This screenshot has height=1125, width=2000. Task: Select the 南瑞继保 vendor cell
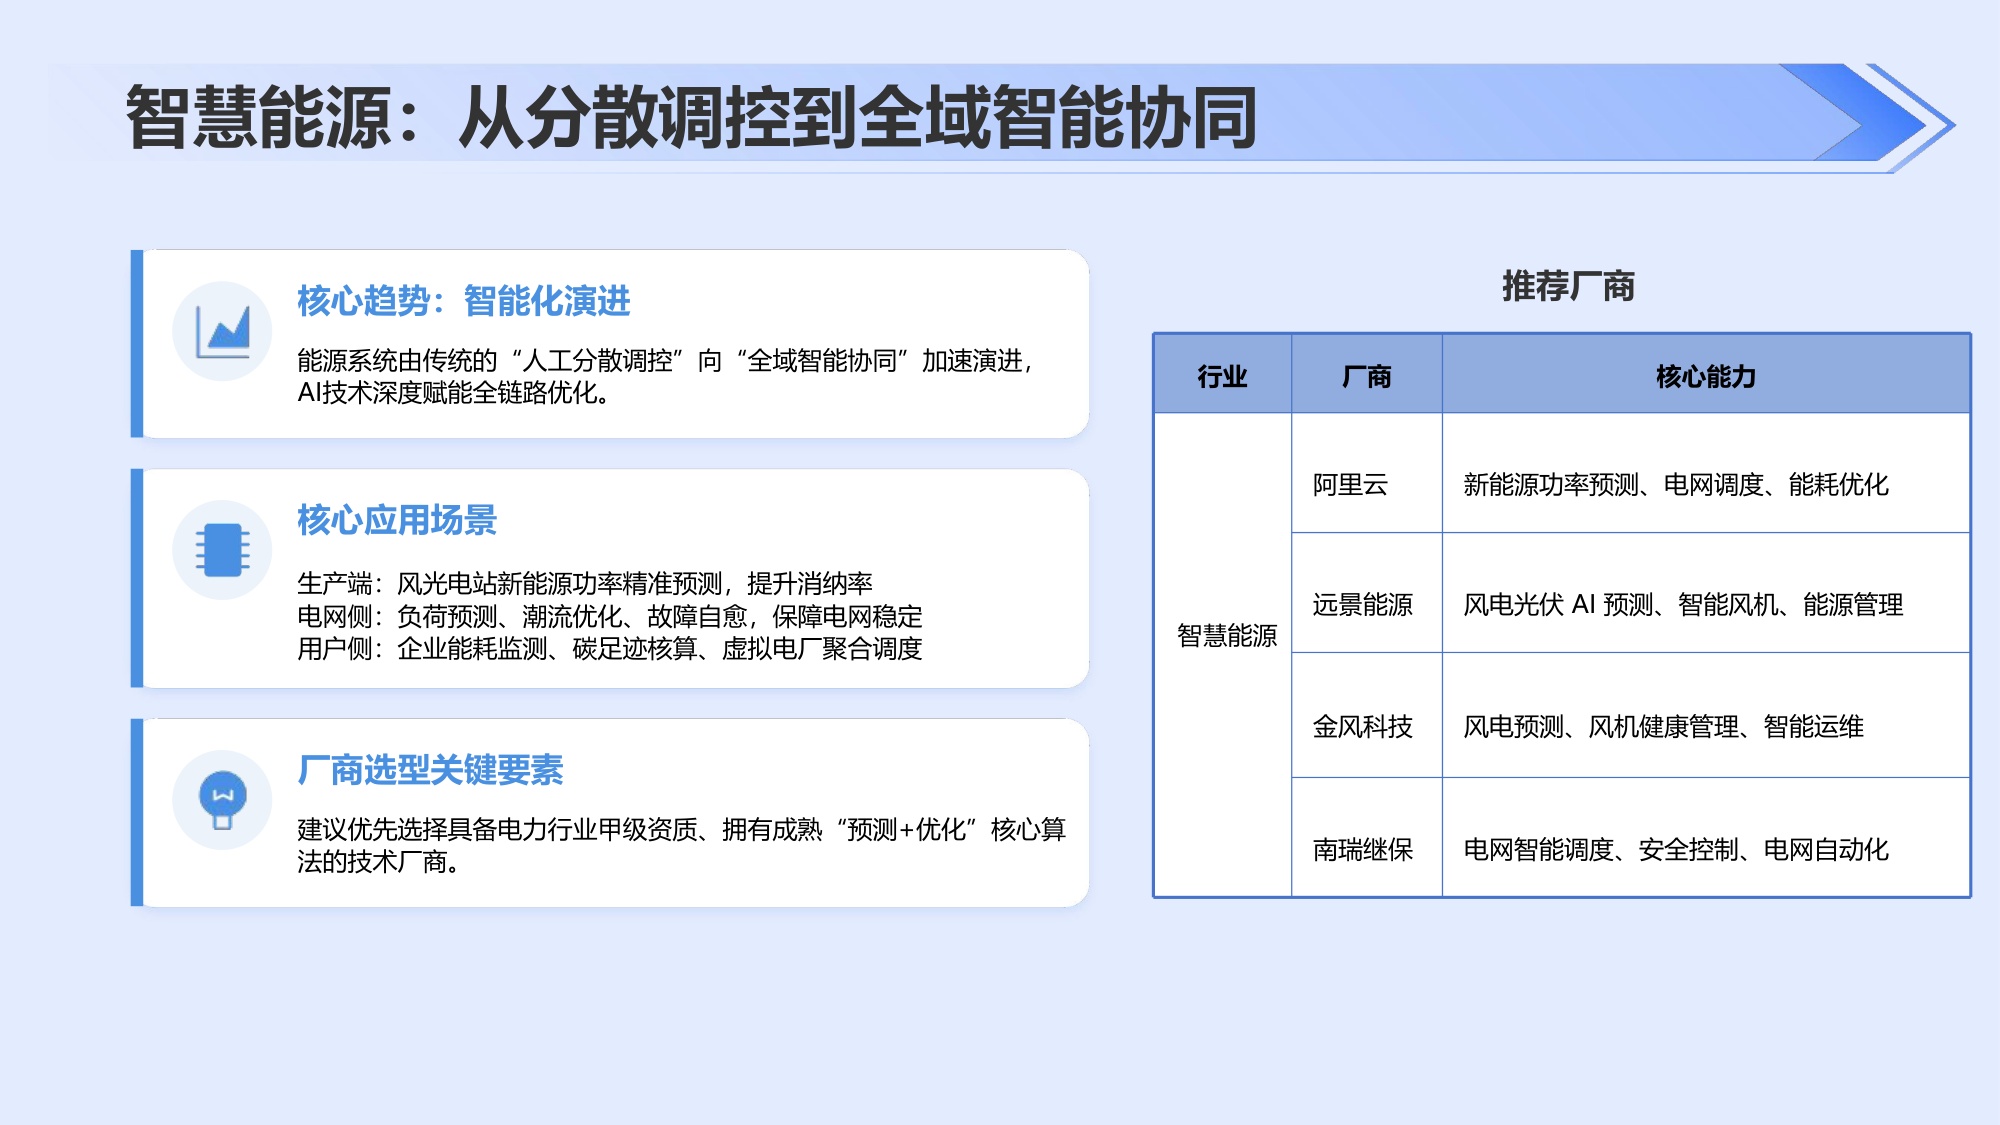[1366, 838]
